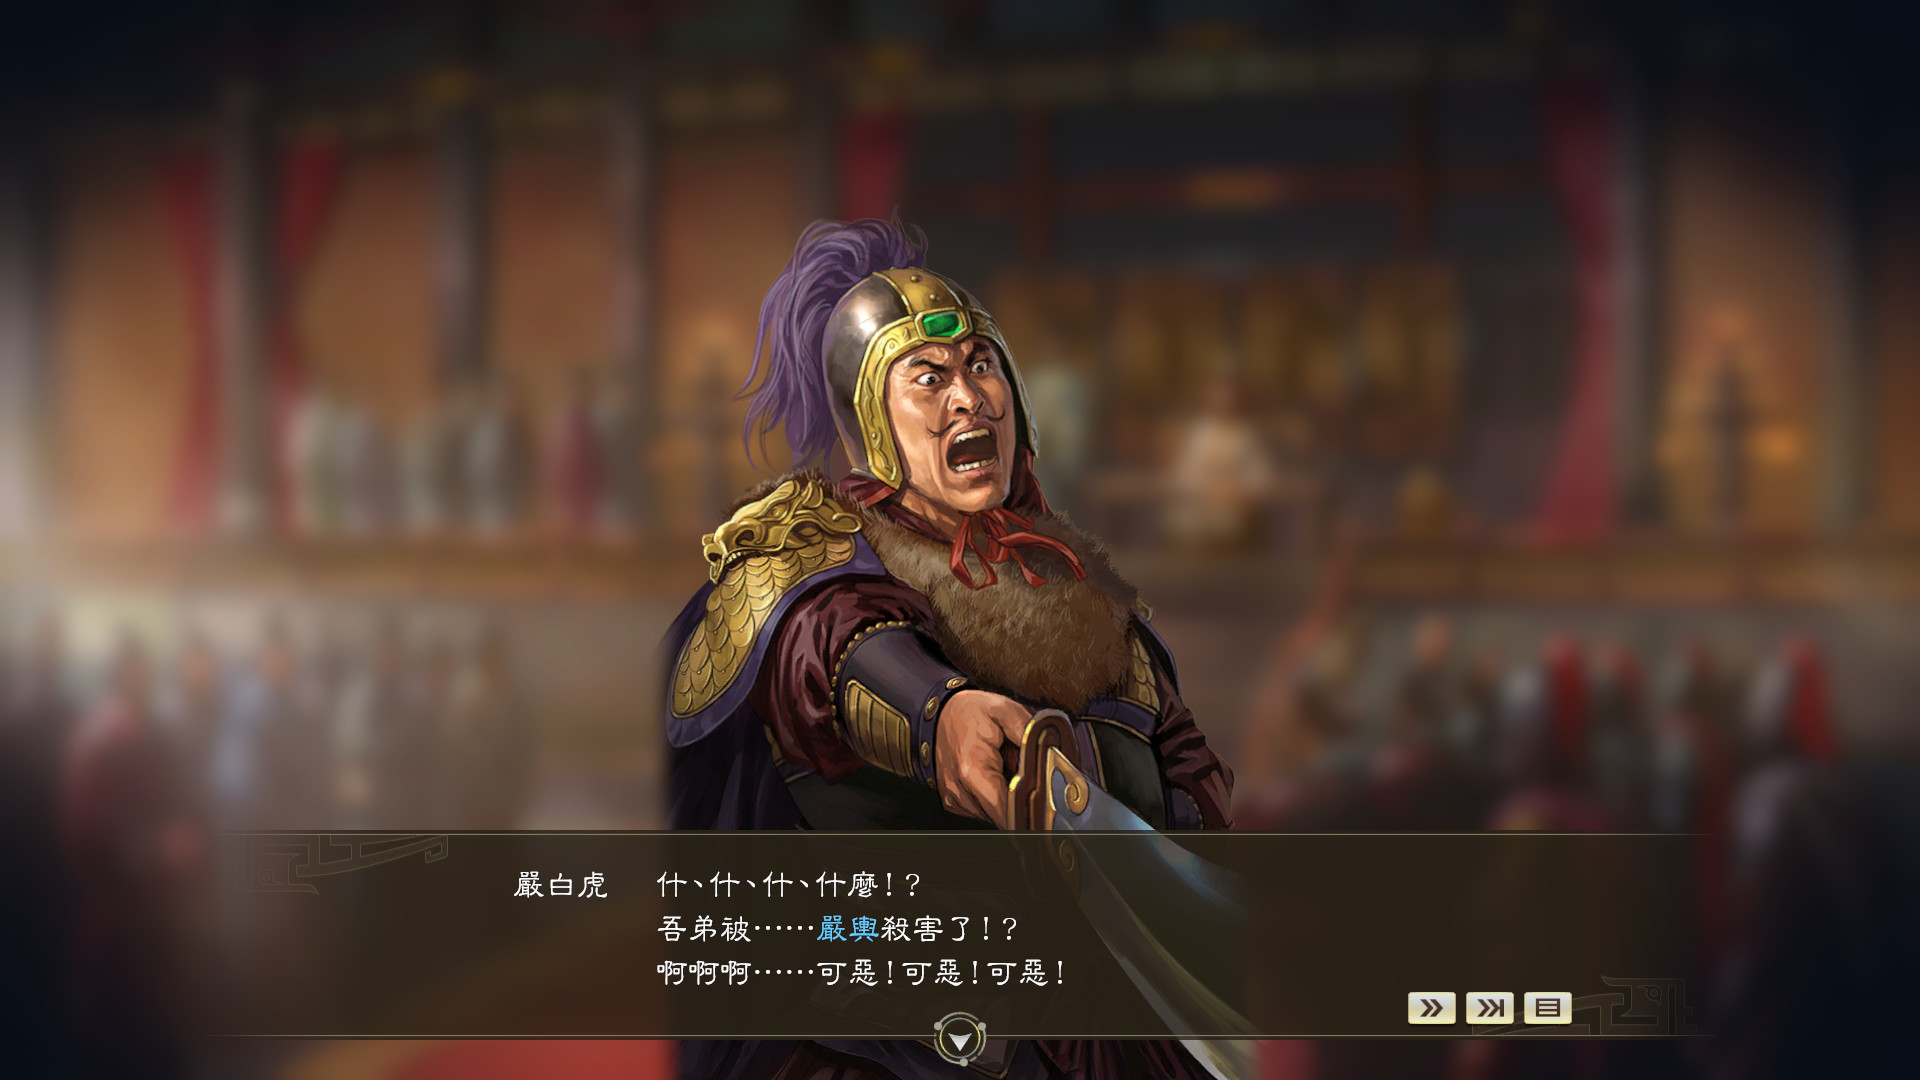Click the fur collar on the character
Image resolution: width=1920 pixels, height=1080 pixels.
tap(1010, 600)
